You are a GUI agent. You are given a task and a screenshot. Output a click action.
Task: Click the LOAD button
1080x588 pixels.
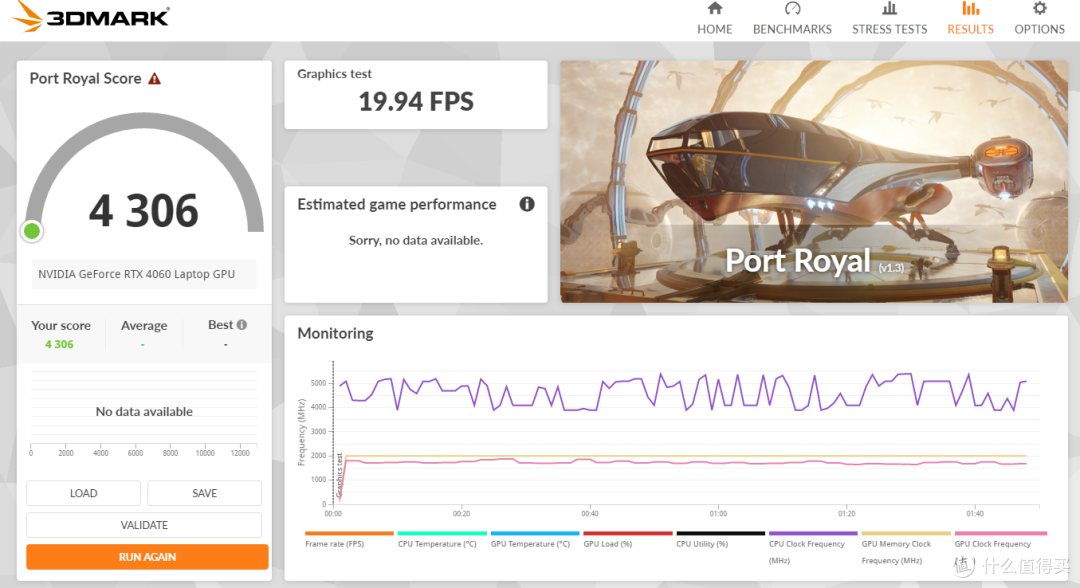[x=83, y=493]
